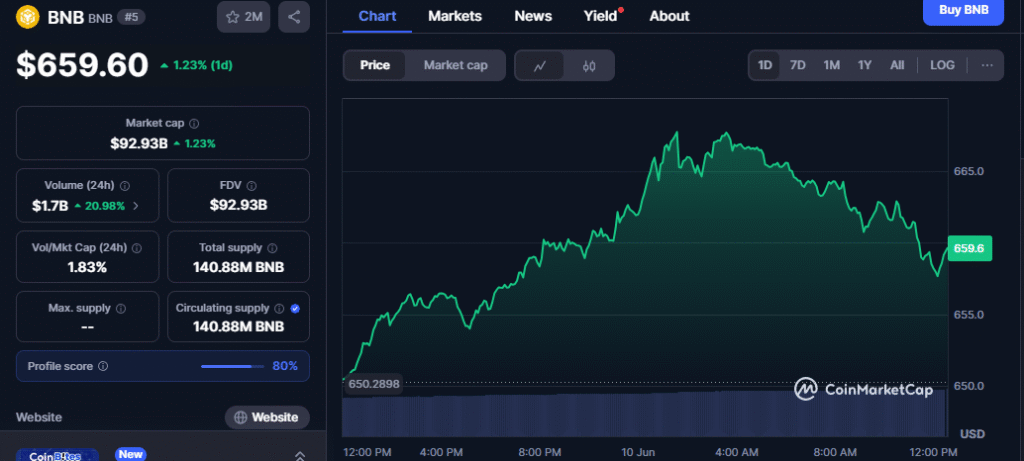Open Market cap info tooltip icon
Viewport: 1024px width, 461px height.
coord(194,123)
